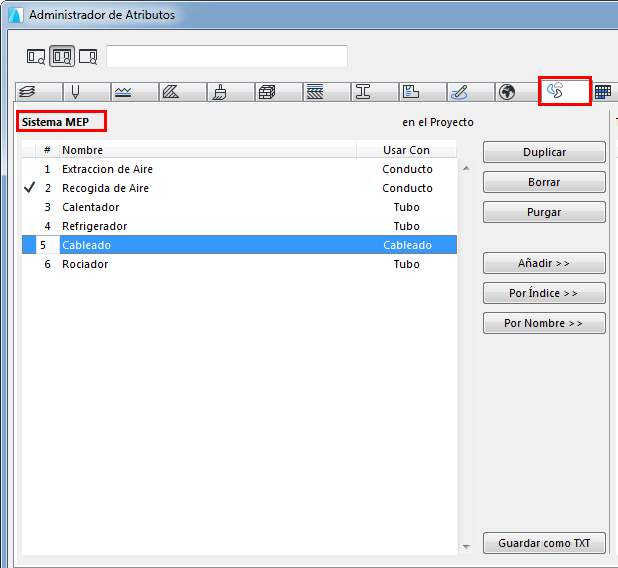Image resolution: width=618 pixels, height=568 pixels.
Task: Open the Markup Styles tab
Action: tap(471, 92)
